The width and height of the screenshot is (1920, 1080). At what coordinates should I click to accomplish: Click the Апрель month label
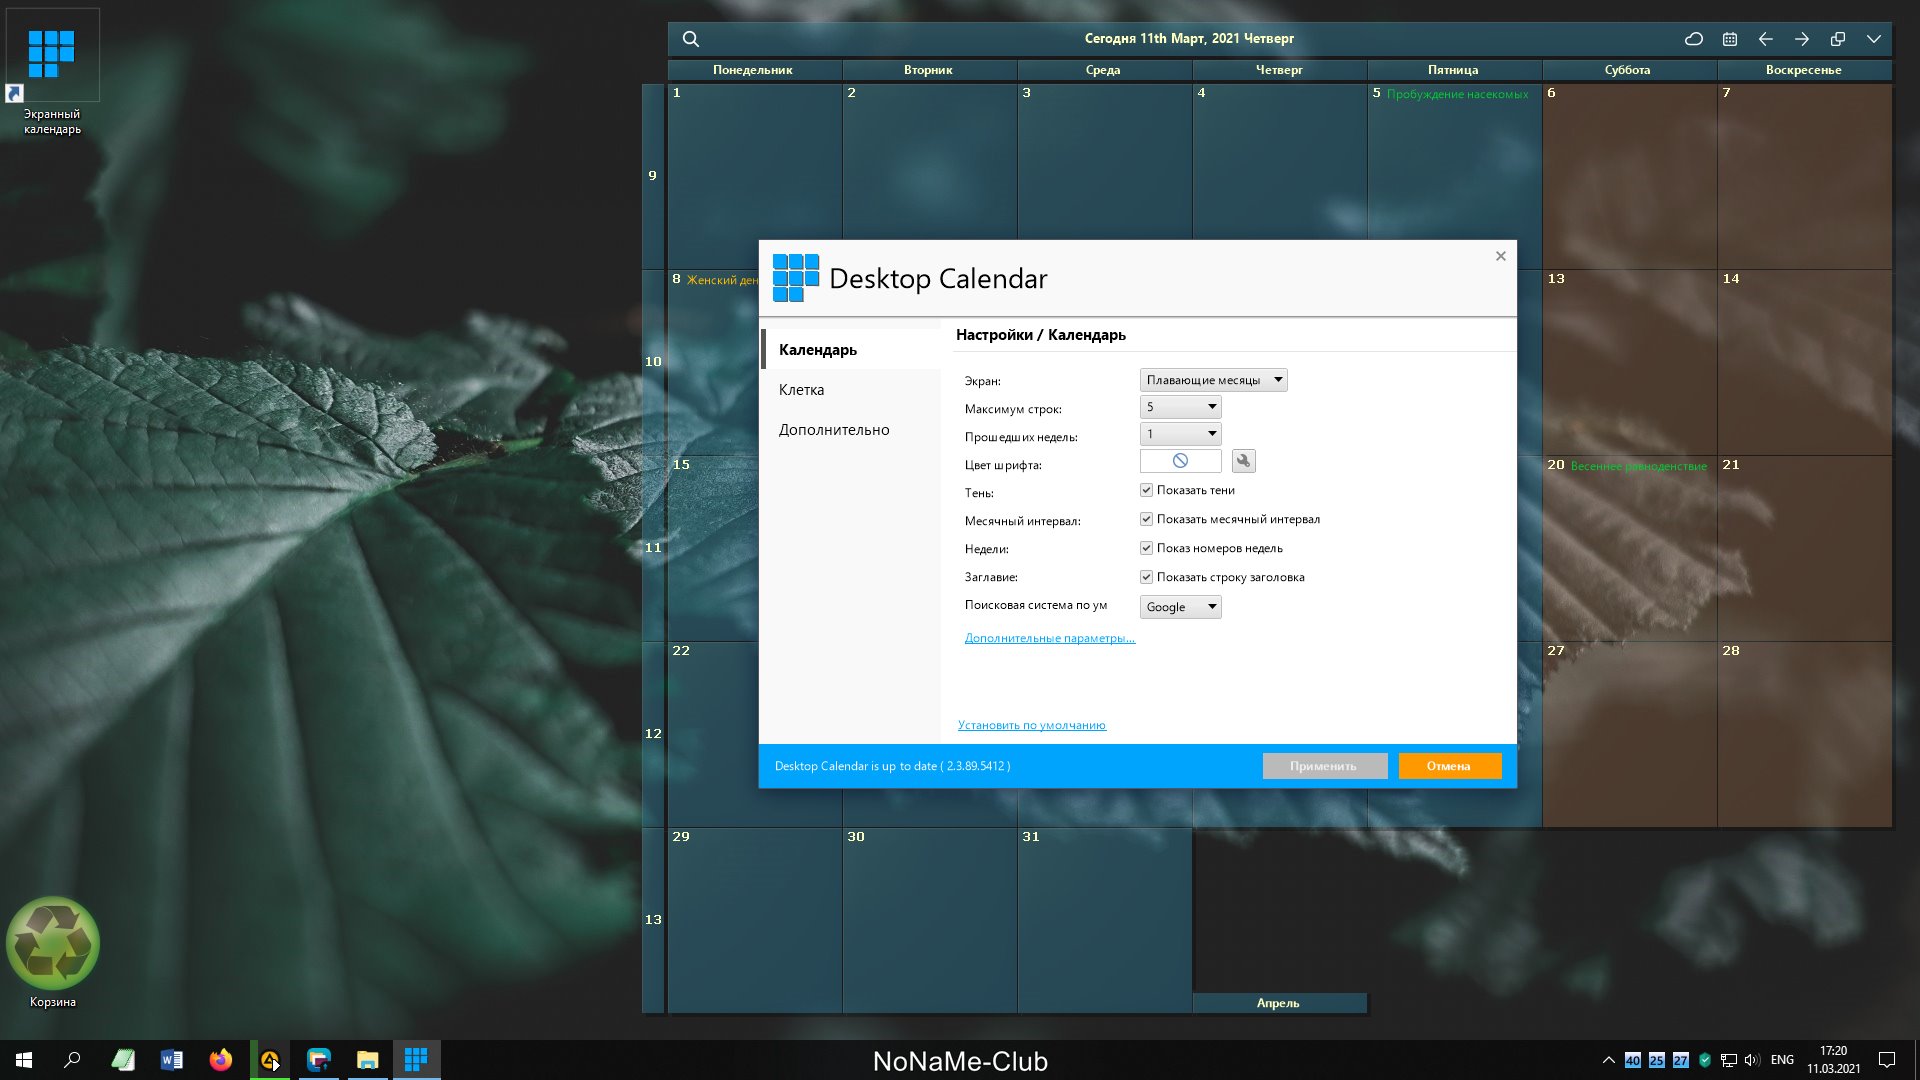point(1278,1003)
